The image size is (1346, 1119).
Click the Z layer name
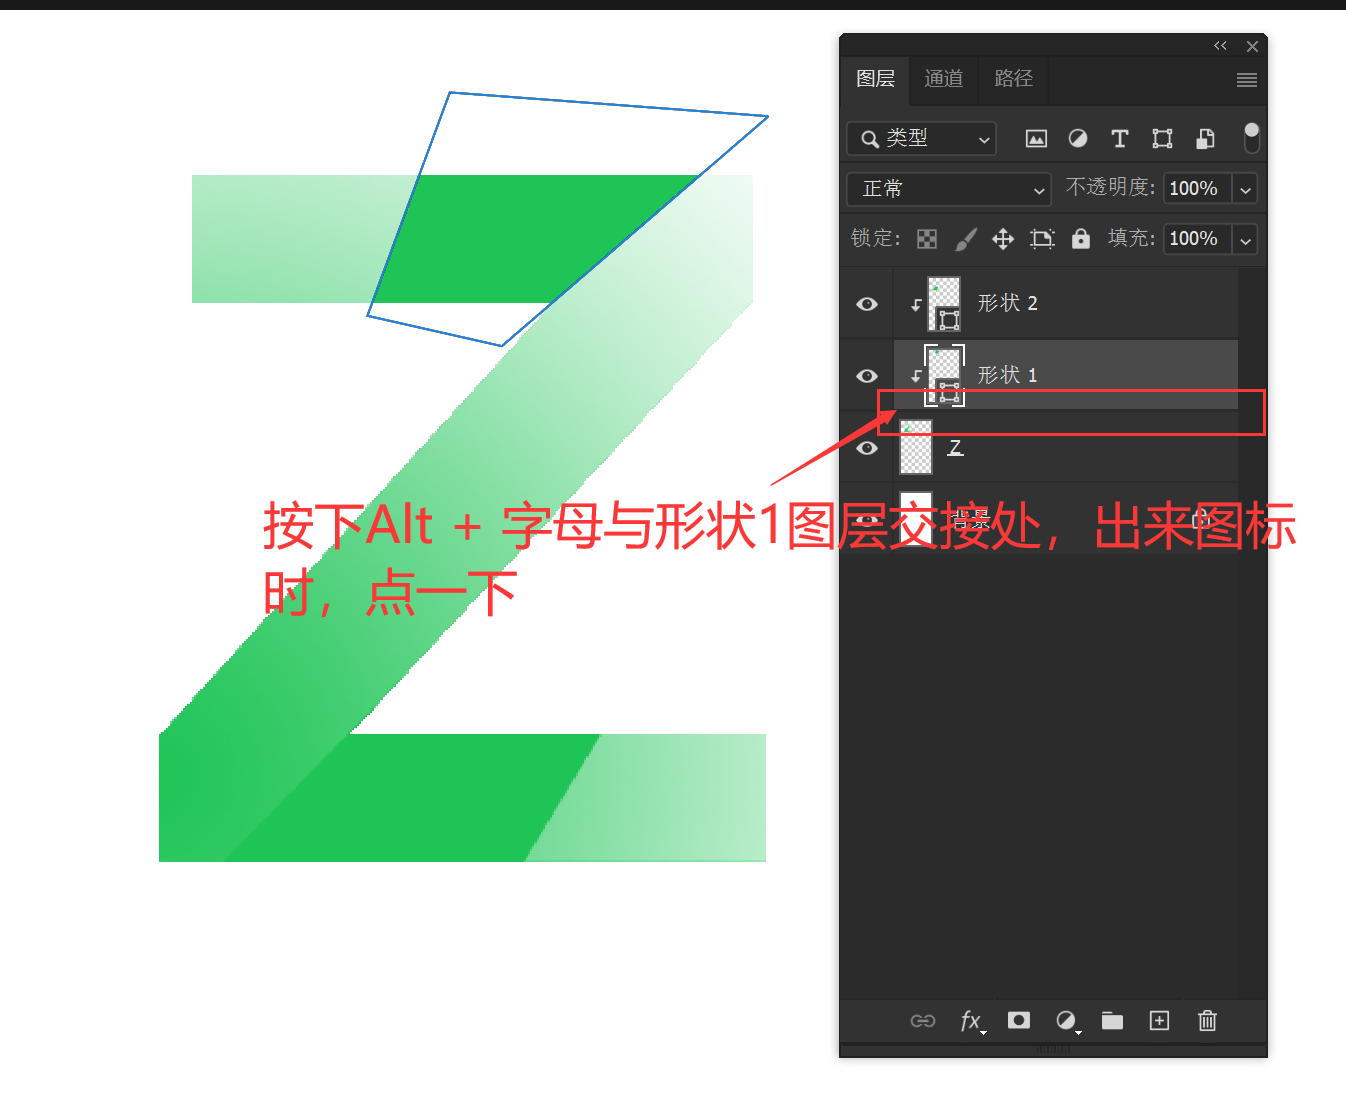pos(955,447)
